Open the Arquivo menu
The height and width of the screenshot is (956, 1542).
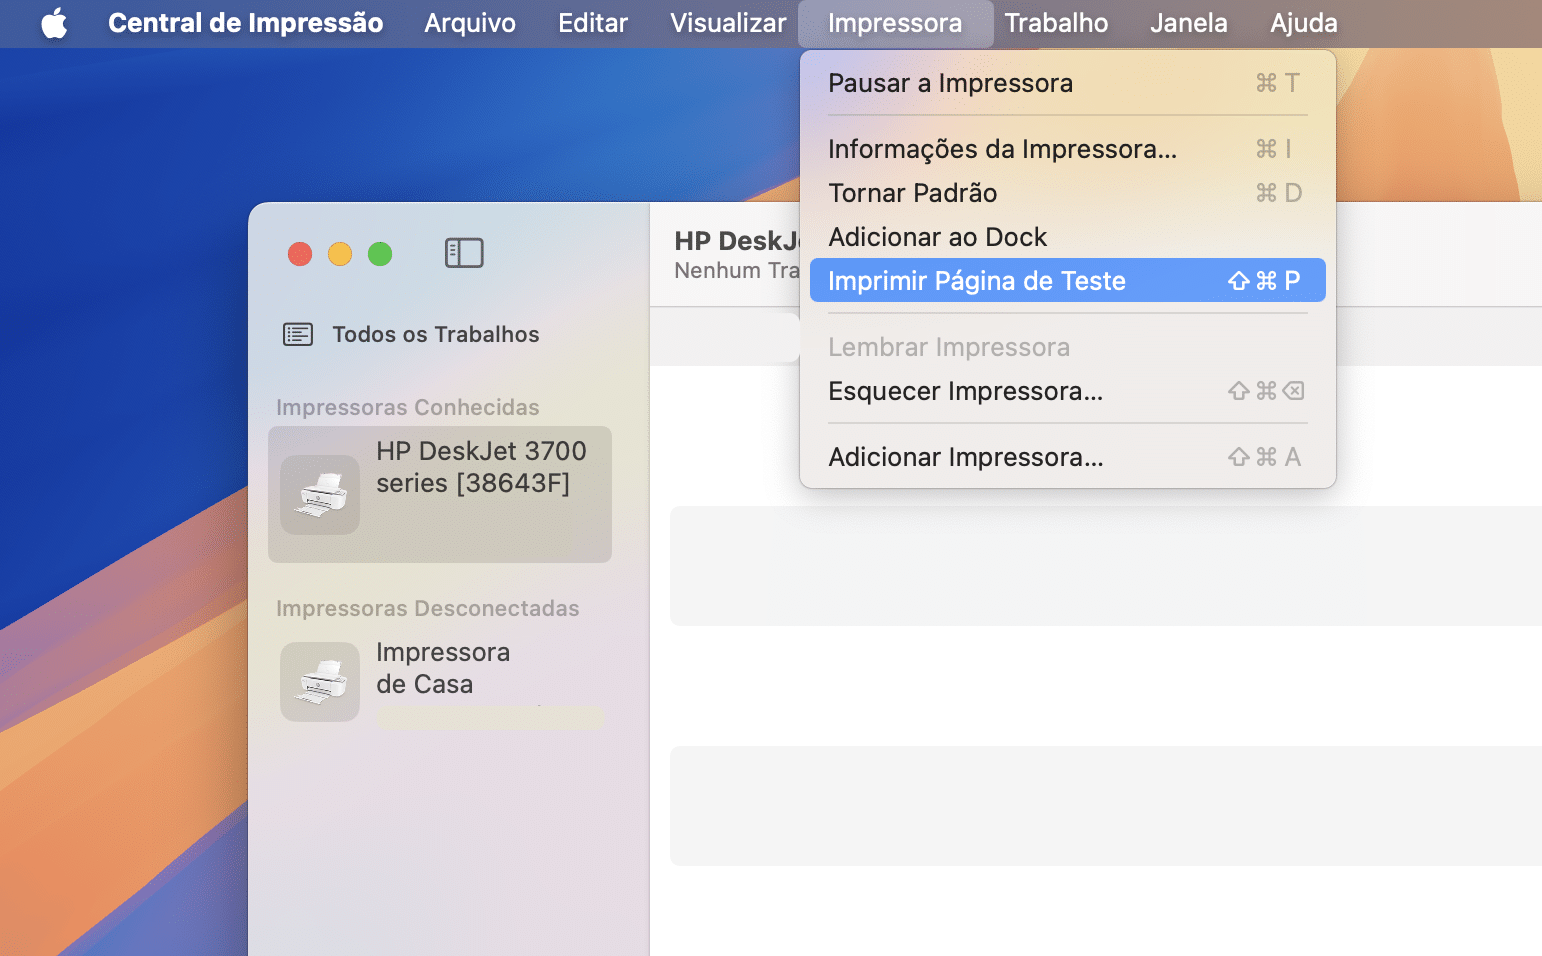pyautogui.click(x=470, y=23)
